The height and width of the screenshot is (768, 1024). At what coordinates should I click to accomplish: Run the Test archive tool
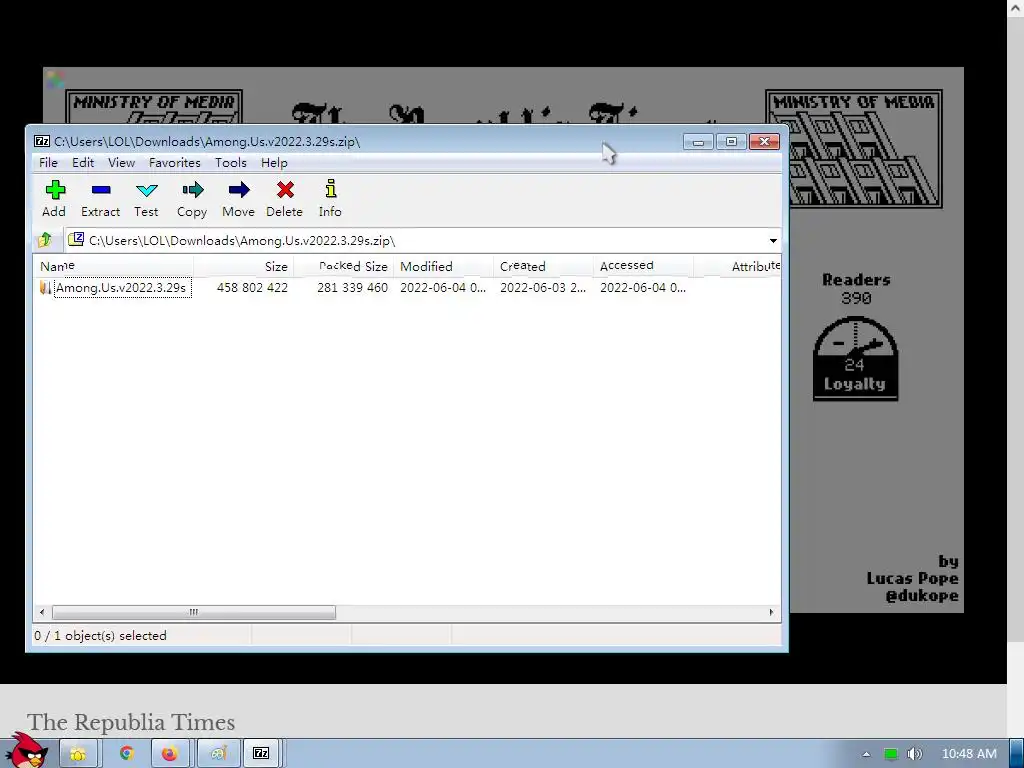(x=146, y=190)
